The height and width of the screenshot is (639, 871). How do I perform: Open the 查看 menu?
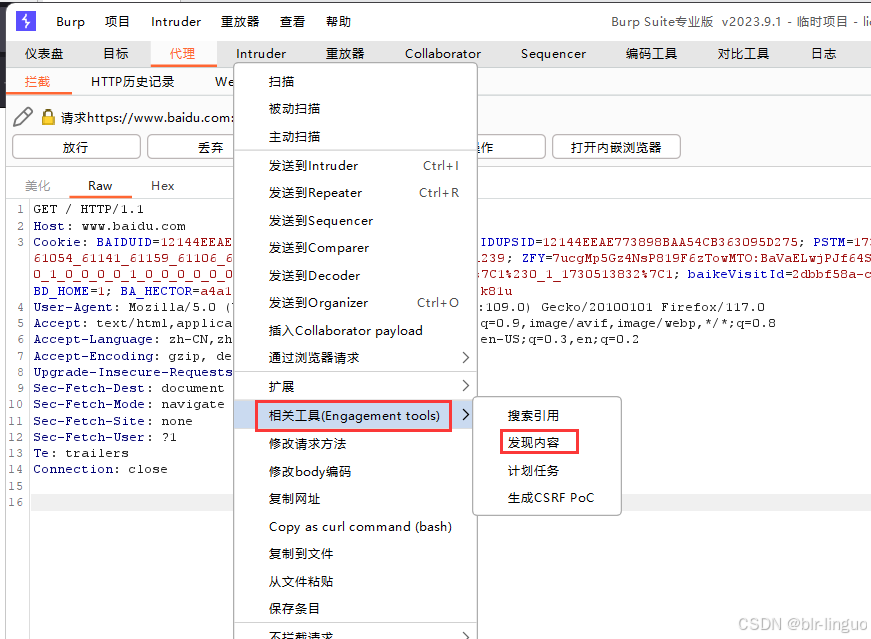pyautogui.click(x=293, y=22)
